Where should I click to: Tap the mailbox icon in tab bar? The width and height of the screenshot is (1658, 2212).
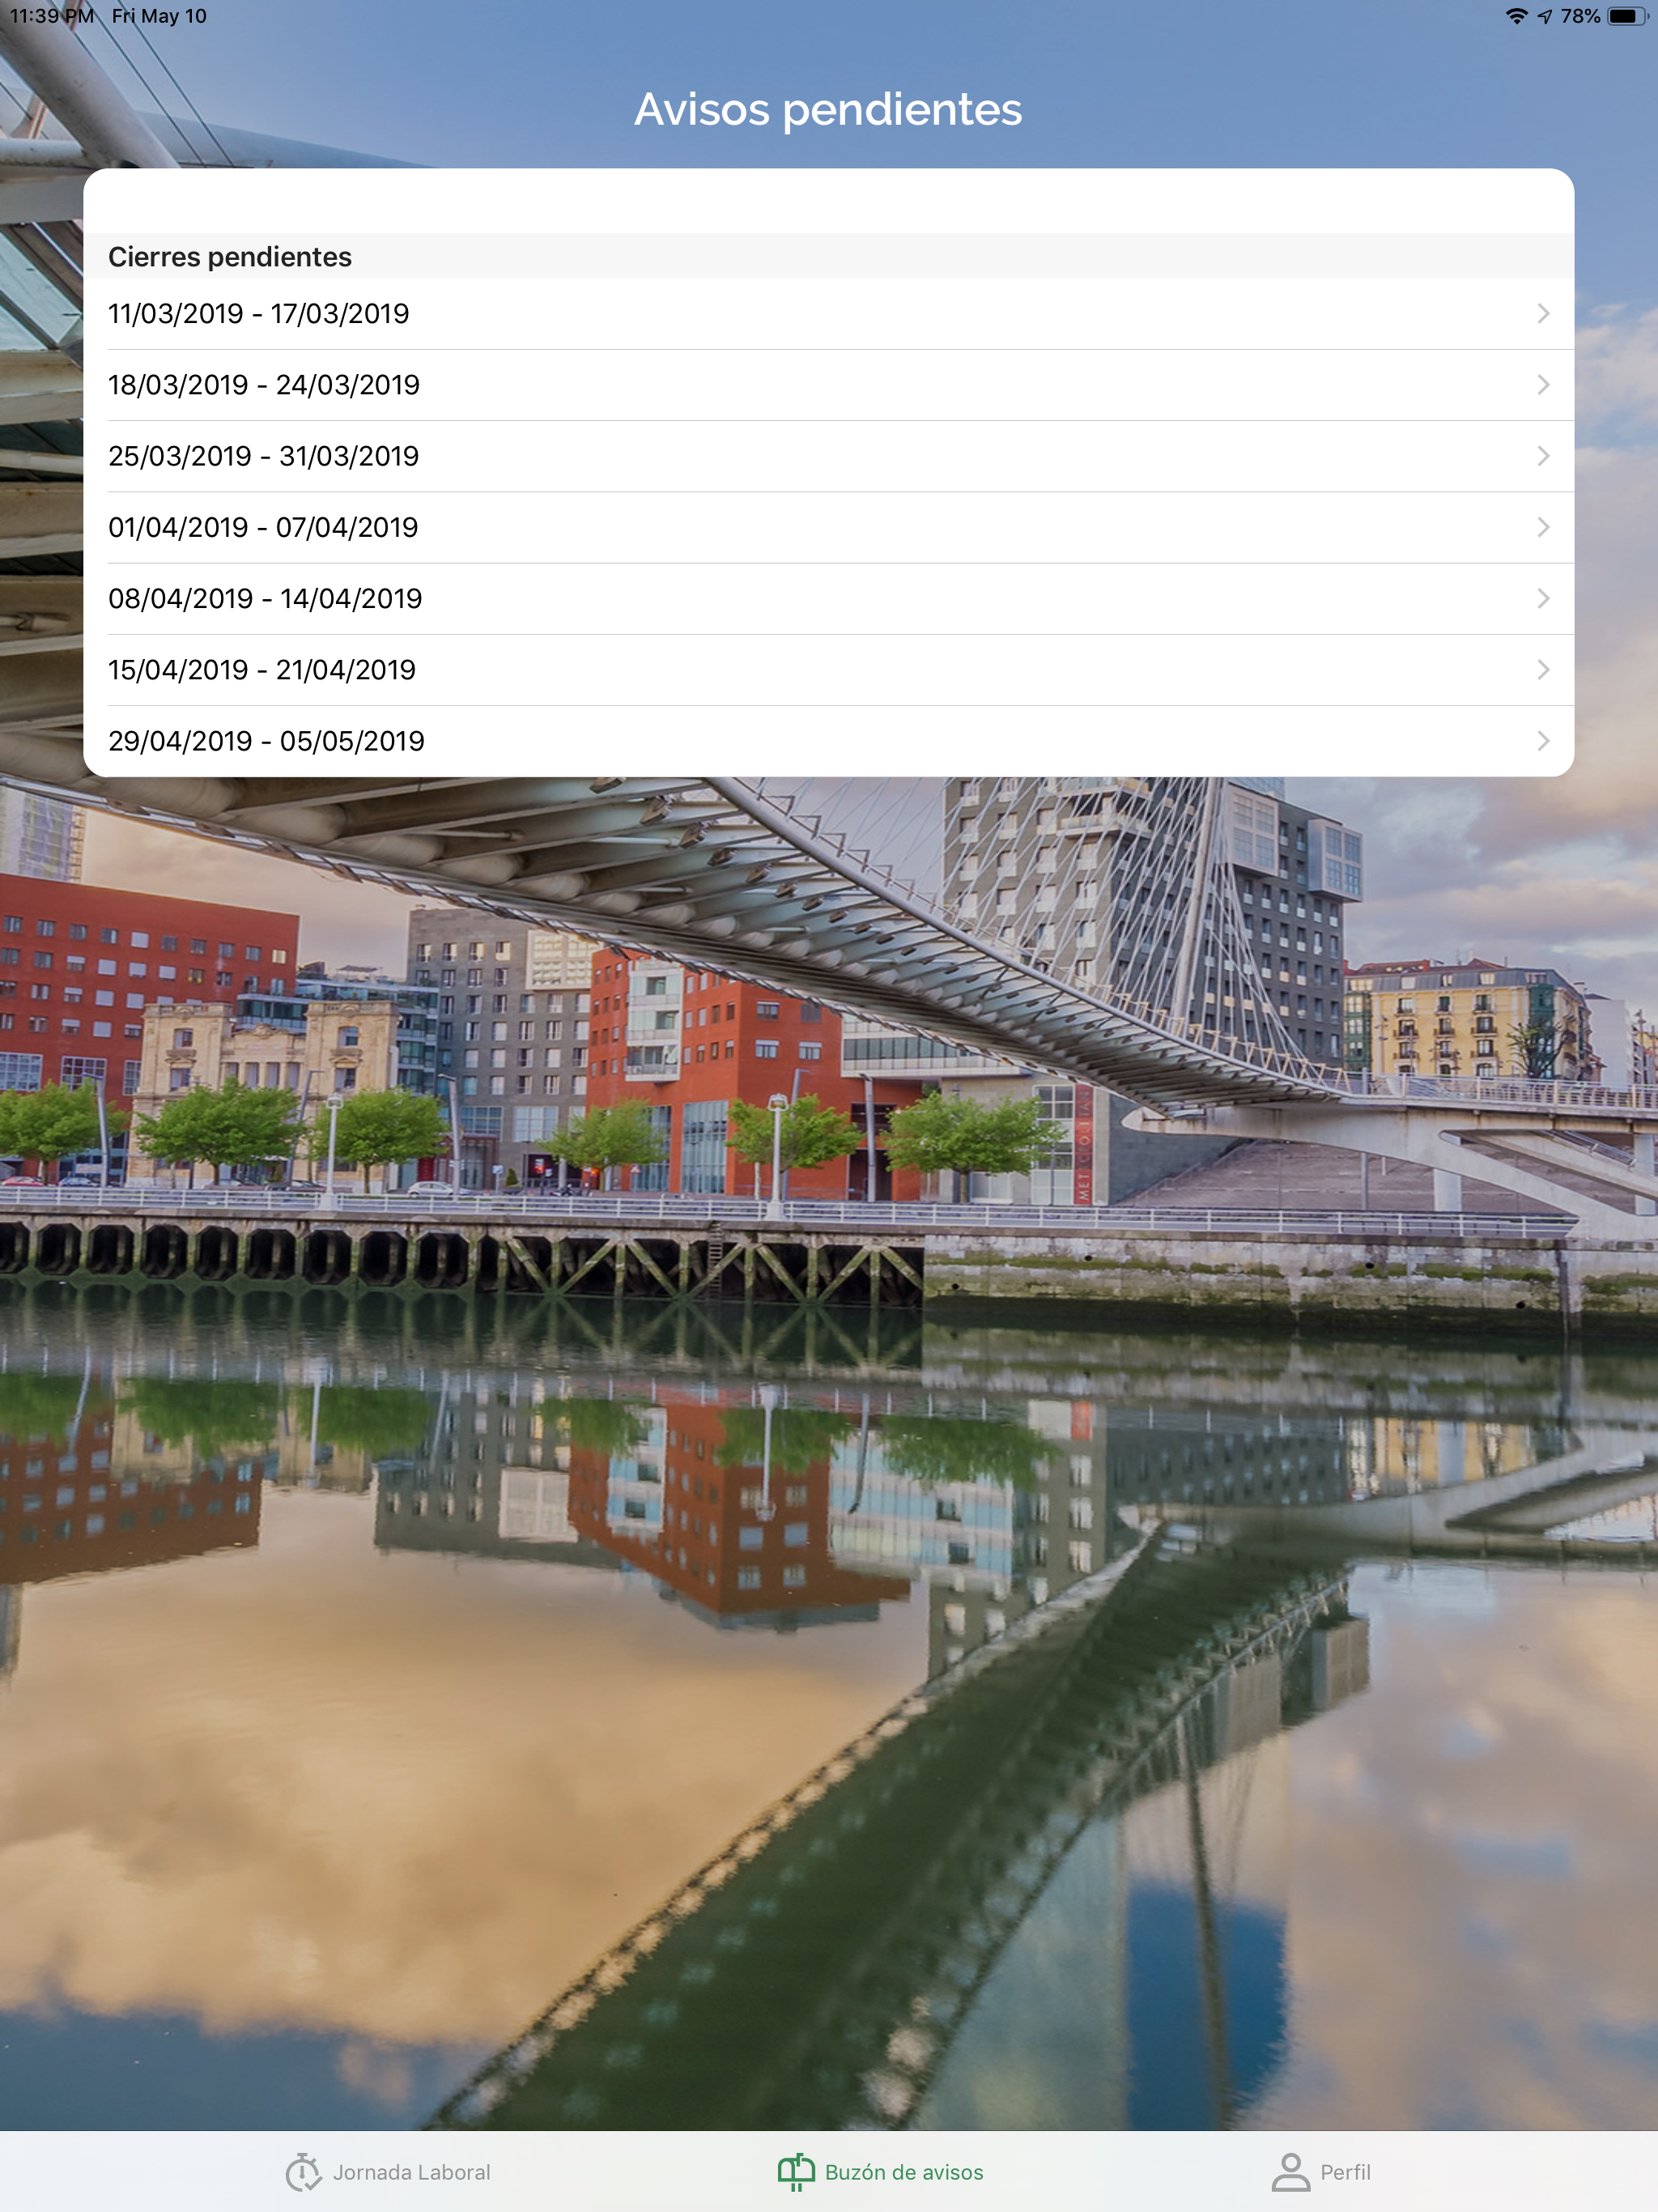[x=796, y=2172]
